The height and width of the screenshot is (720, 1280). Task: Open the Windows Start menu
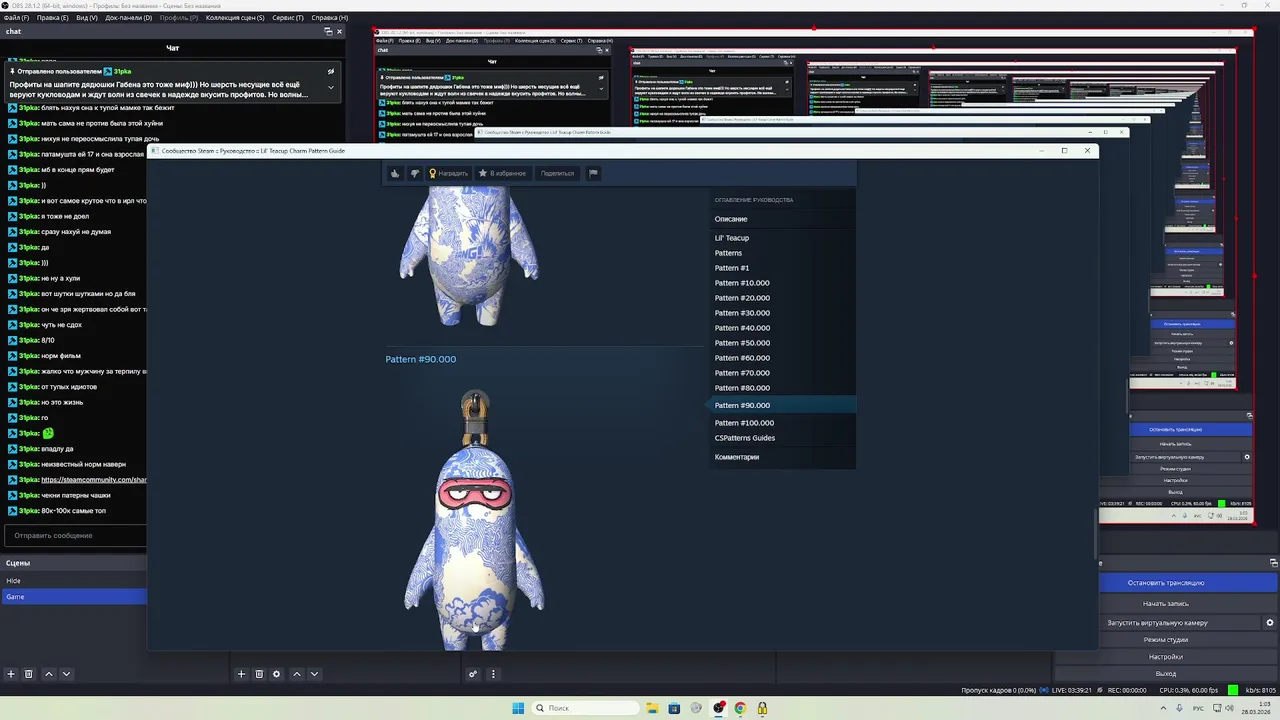click(518, 708)
